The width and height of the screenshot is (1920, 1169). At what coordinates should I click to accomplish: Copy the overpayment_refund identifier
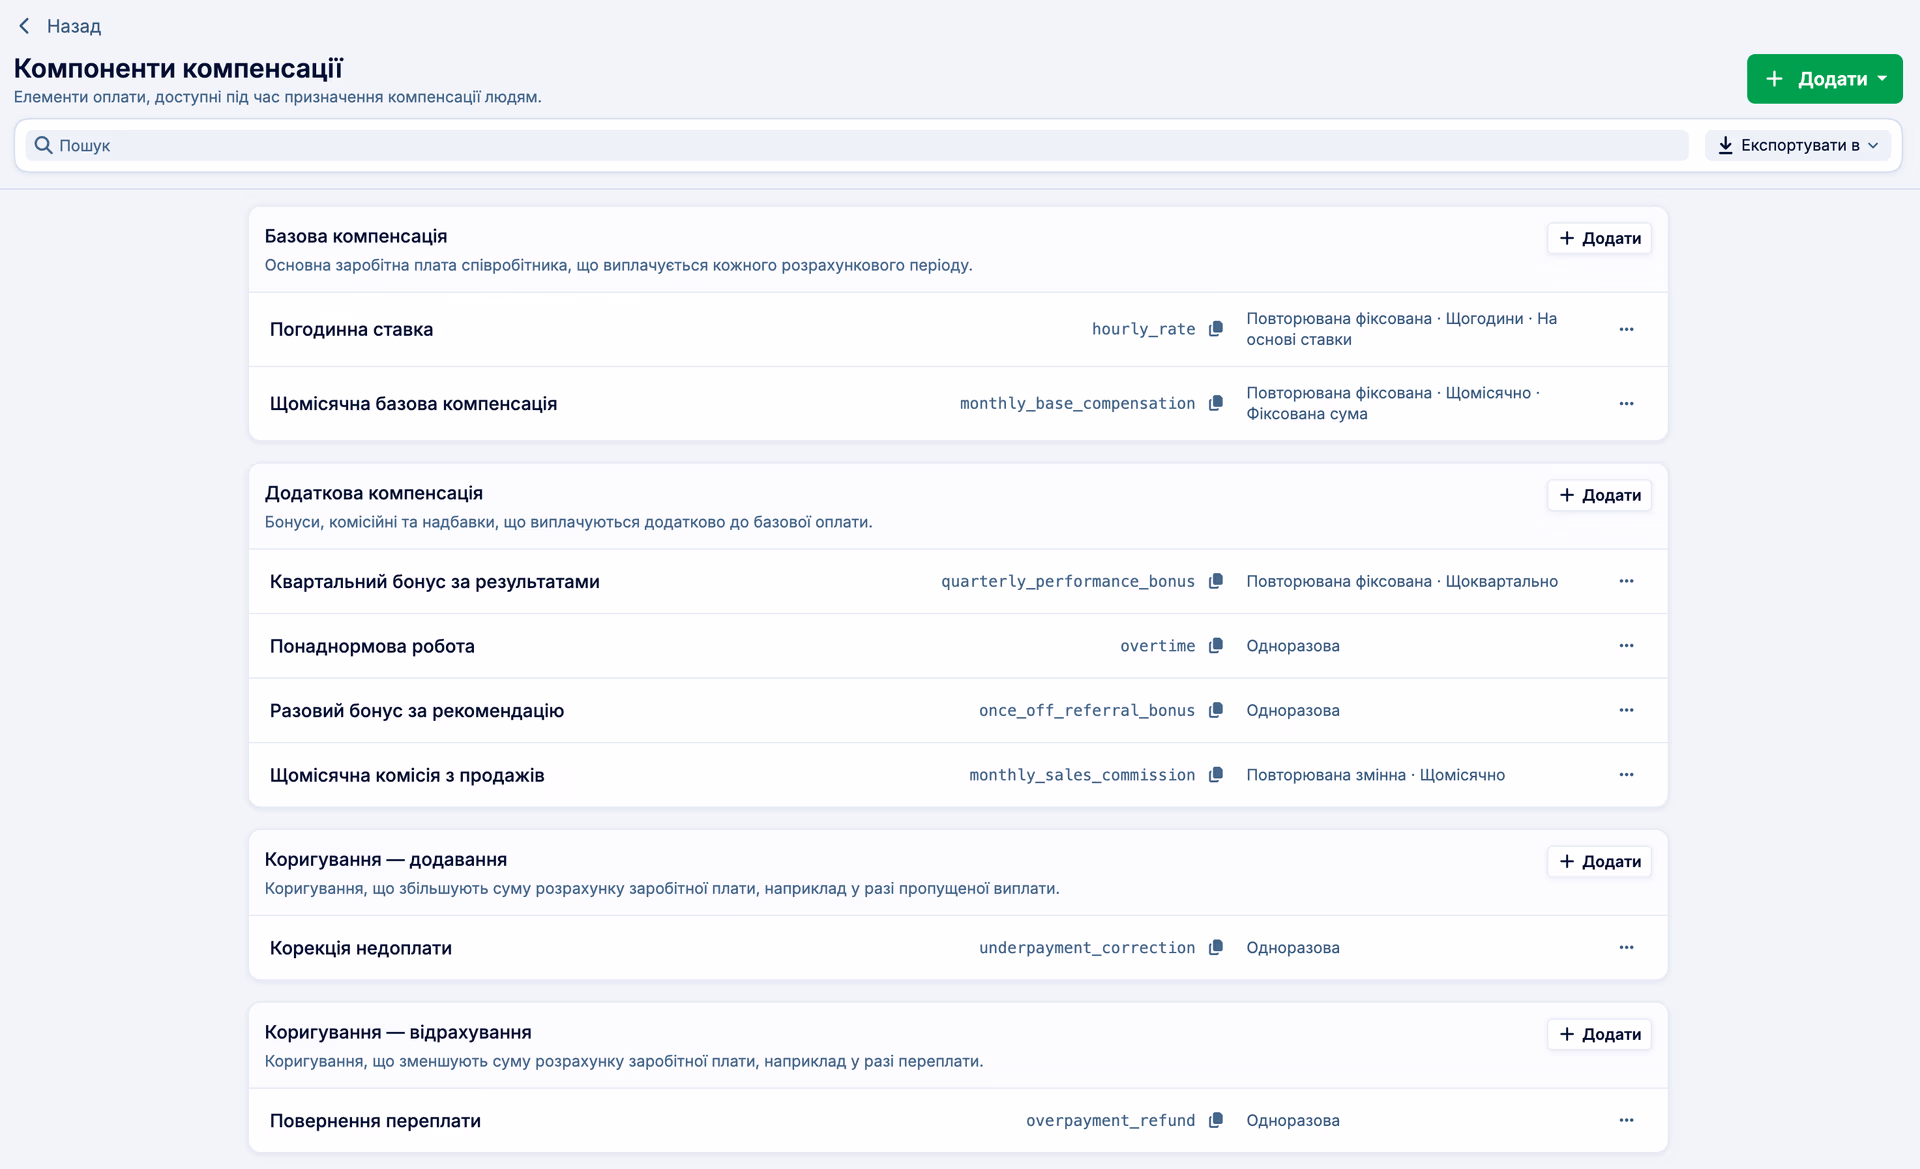coord(1216,1120)
